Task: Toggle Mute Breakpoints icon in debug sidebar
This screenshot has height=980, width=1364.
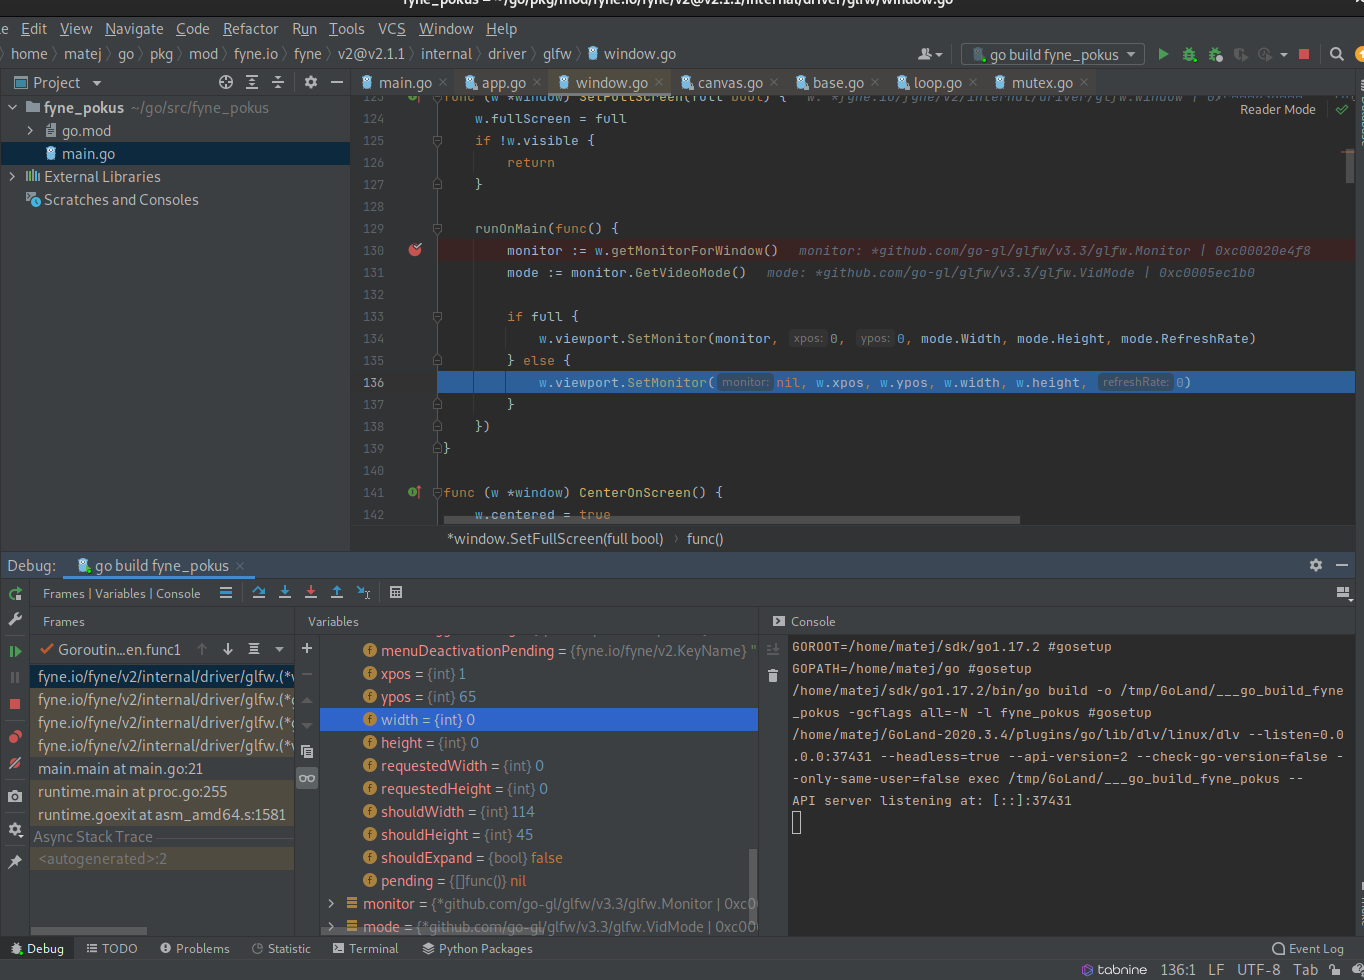Action: click(x=15, y=763)
